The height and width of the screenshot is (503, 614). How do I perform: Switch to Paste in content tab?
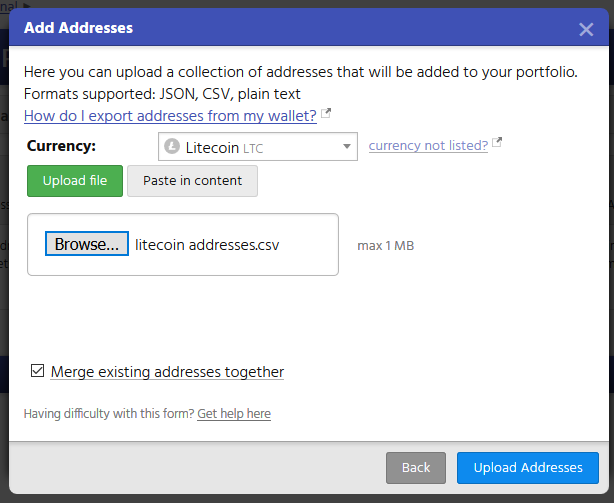pos(192,181)
